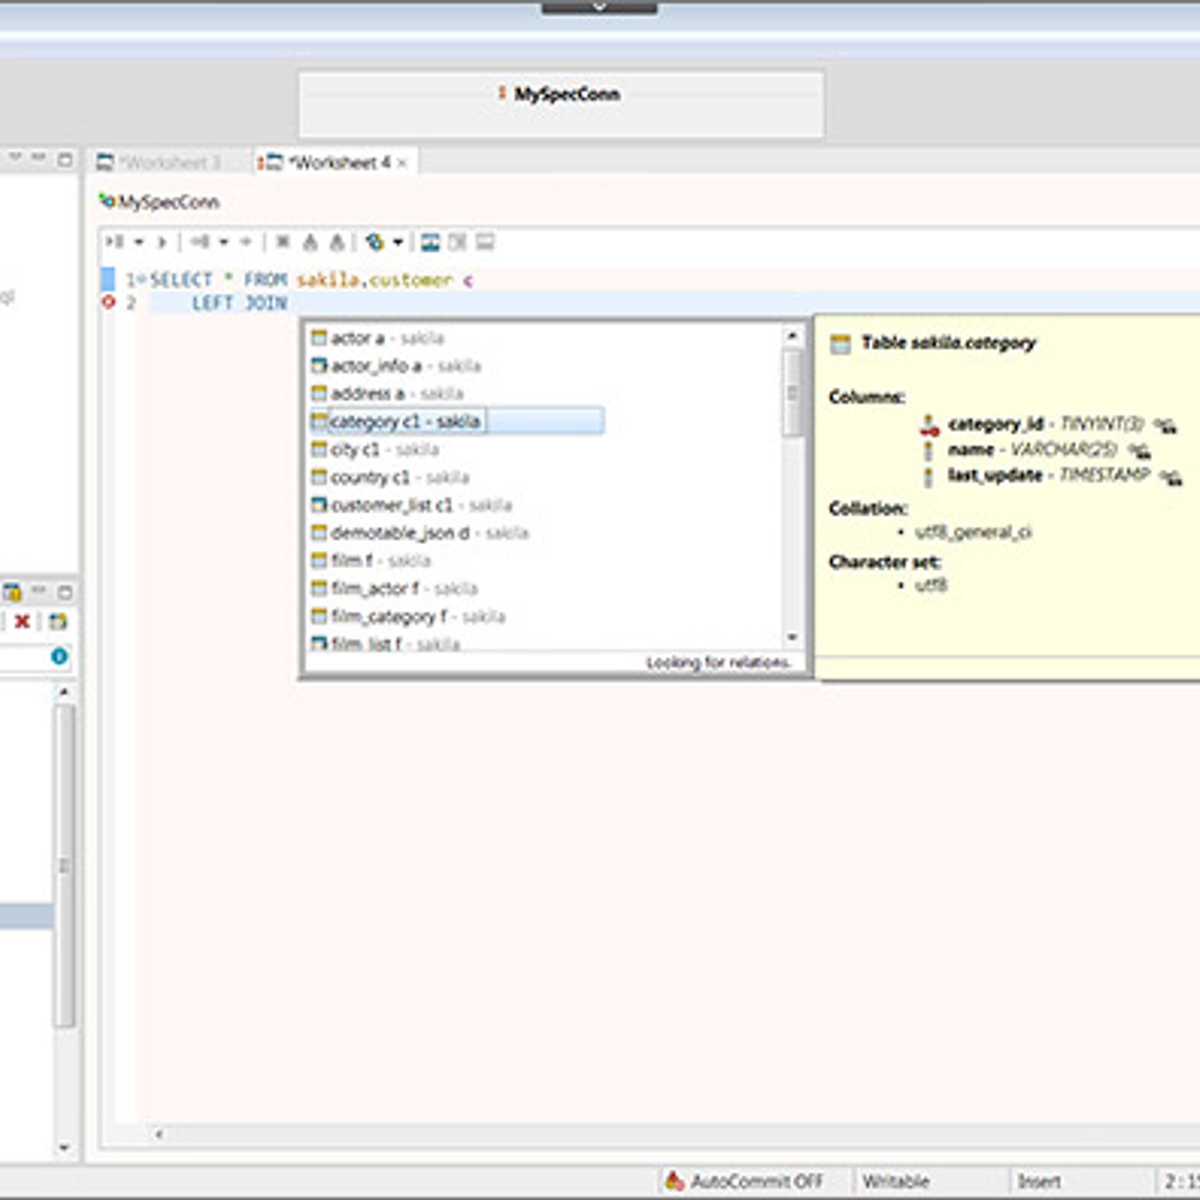Click 'sakila.customer' in the SQL query
Image resolution: width=1200 pixels, height=1200 pixels.
tap(375, 280)
